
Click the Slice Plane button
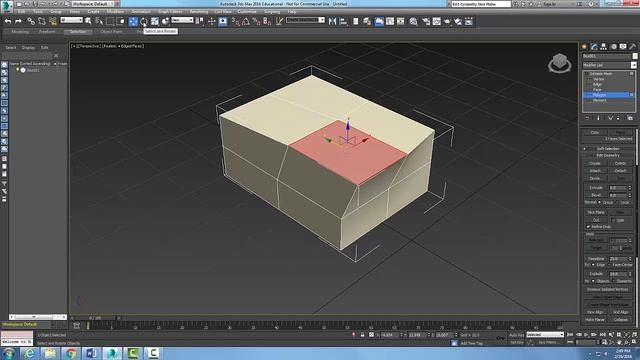[596, 212]
